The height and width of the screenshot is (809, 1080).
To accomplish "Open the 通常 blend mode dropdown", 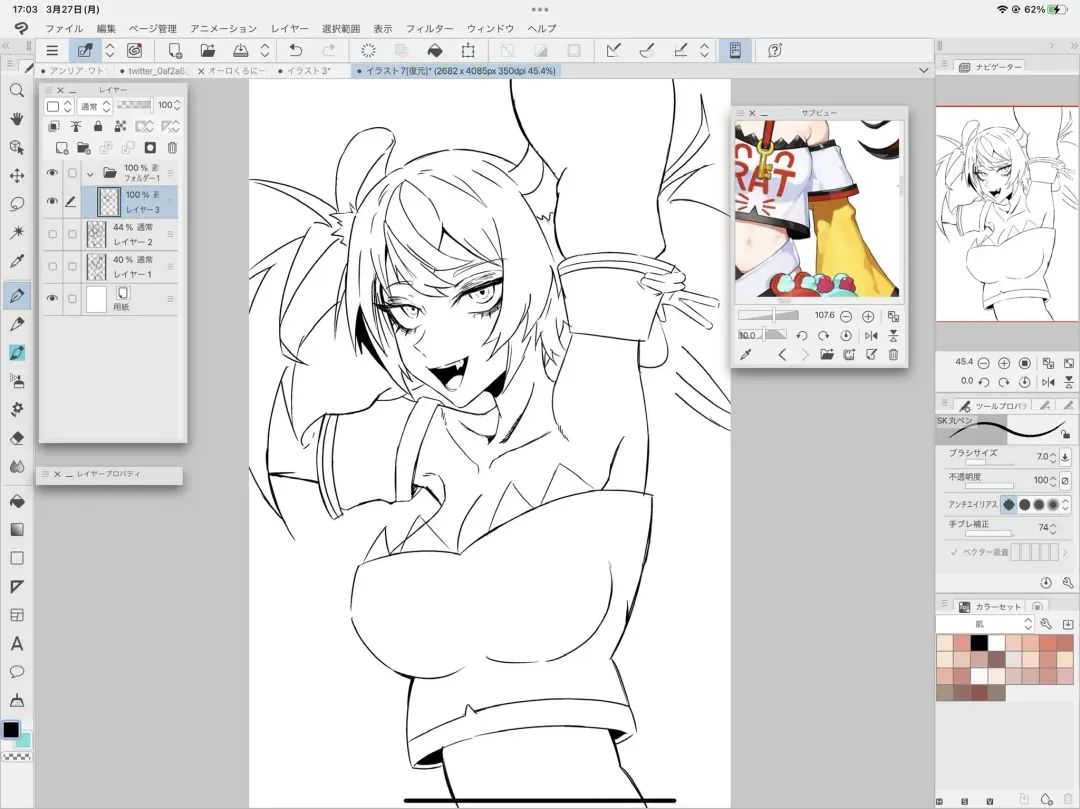I will point(95,106).
